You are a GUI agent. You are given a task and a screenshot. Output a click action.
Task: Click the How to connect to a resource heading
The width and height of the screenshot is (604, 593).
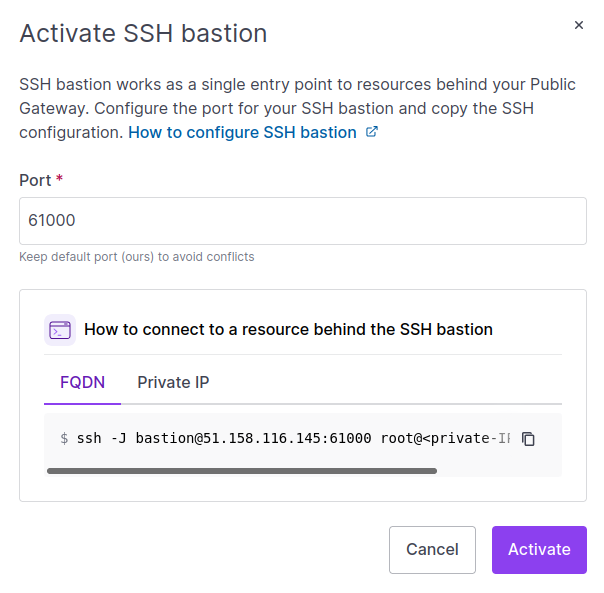(x=288, y=329)
